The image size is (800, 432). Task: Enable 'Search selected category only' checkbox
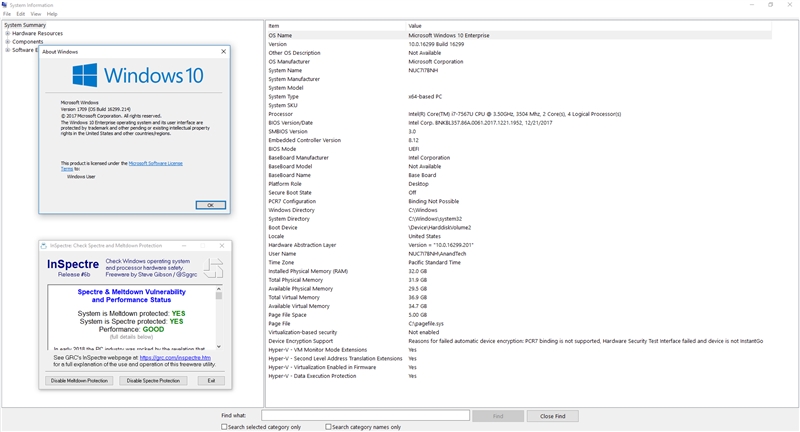pos(225,427)
